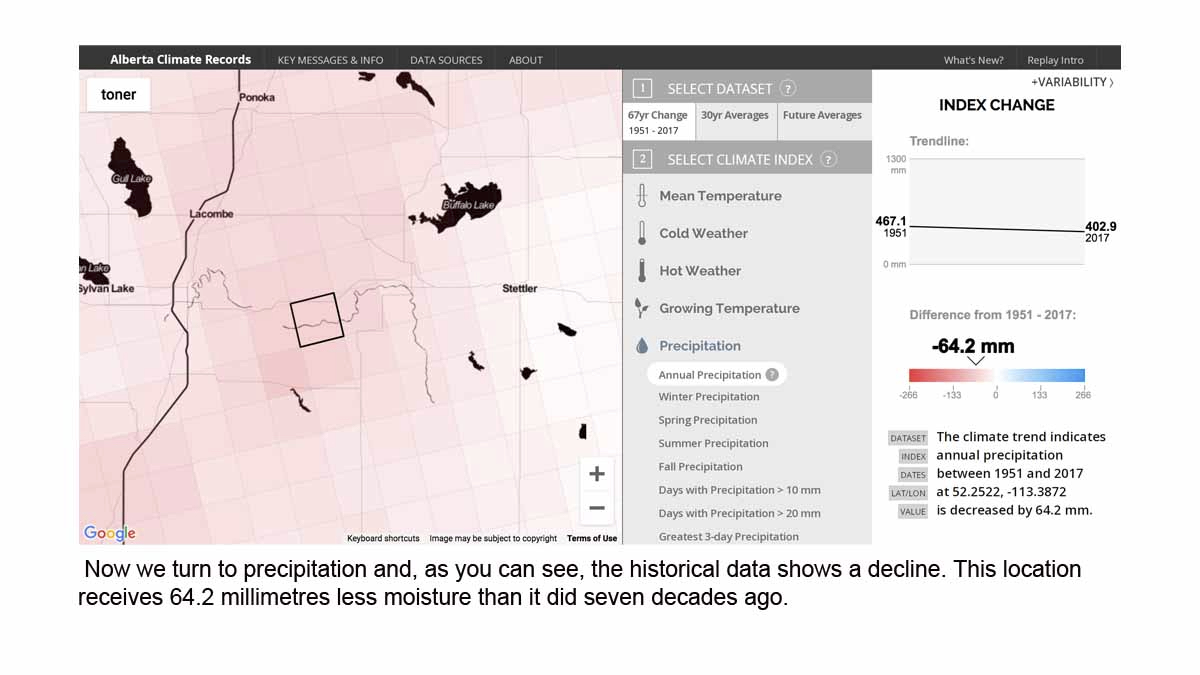Choose the Growing Temperature index icon
Image resolution: width=1200 pixels, height=675 pixels.
click(640, 308)
